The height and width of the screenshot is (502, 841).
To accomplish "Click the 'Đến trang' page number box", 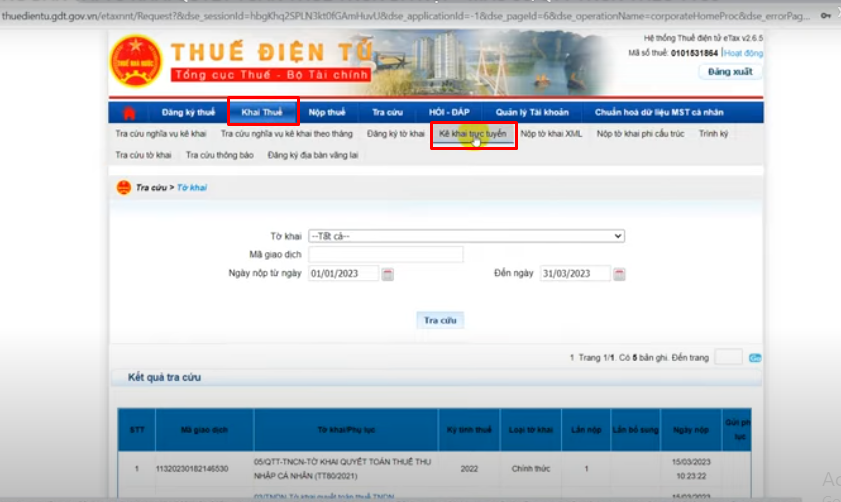I will tap(729, 357).
